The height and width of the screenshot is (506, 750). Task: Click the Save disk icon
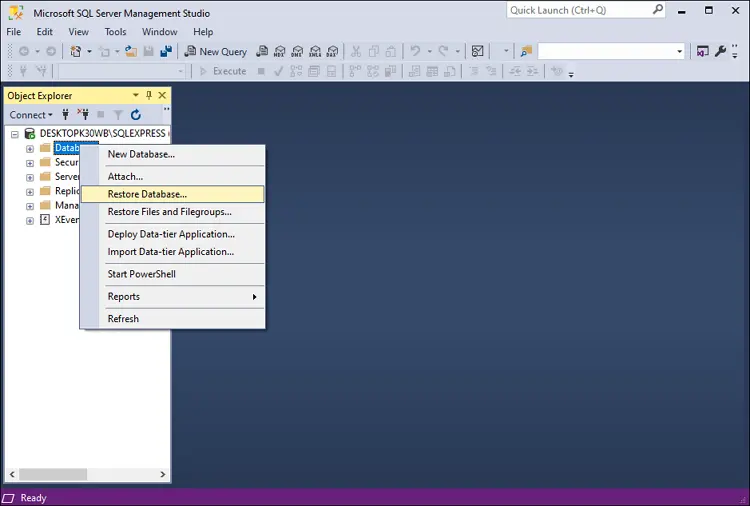pyautogui.click(x=149, y=51)
